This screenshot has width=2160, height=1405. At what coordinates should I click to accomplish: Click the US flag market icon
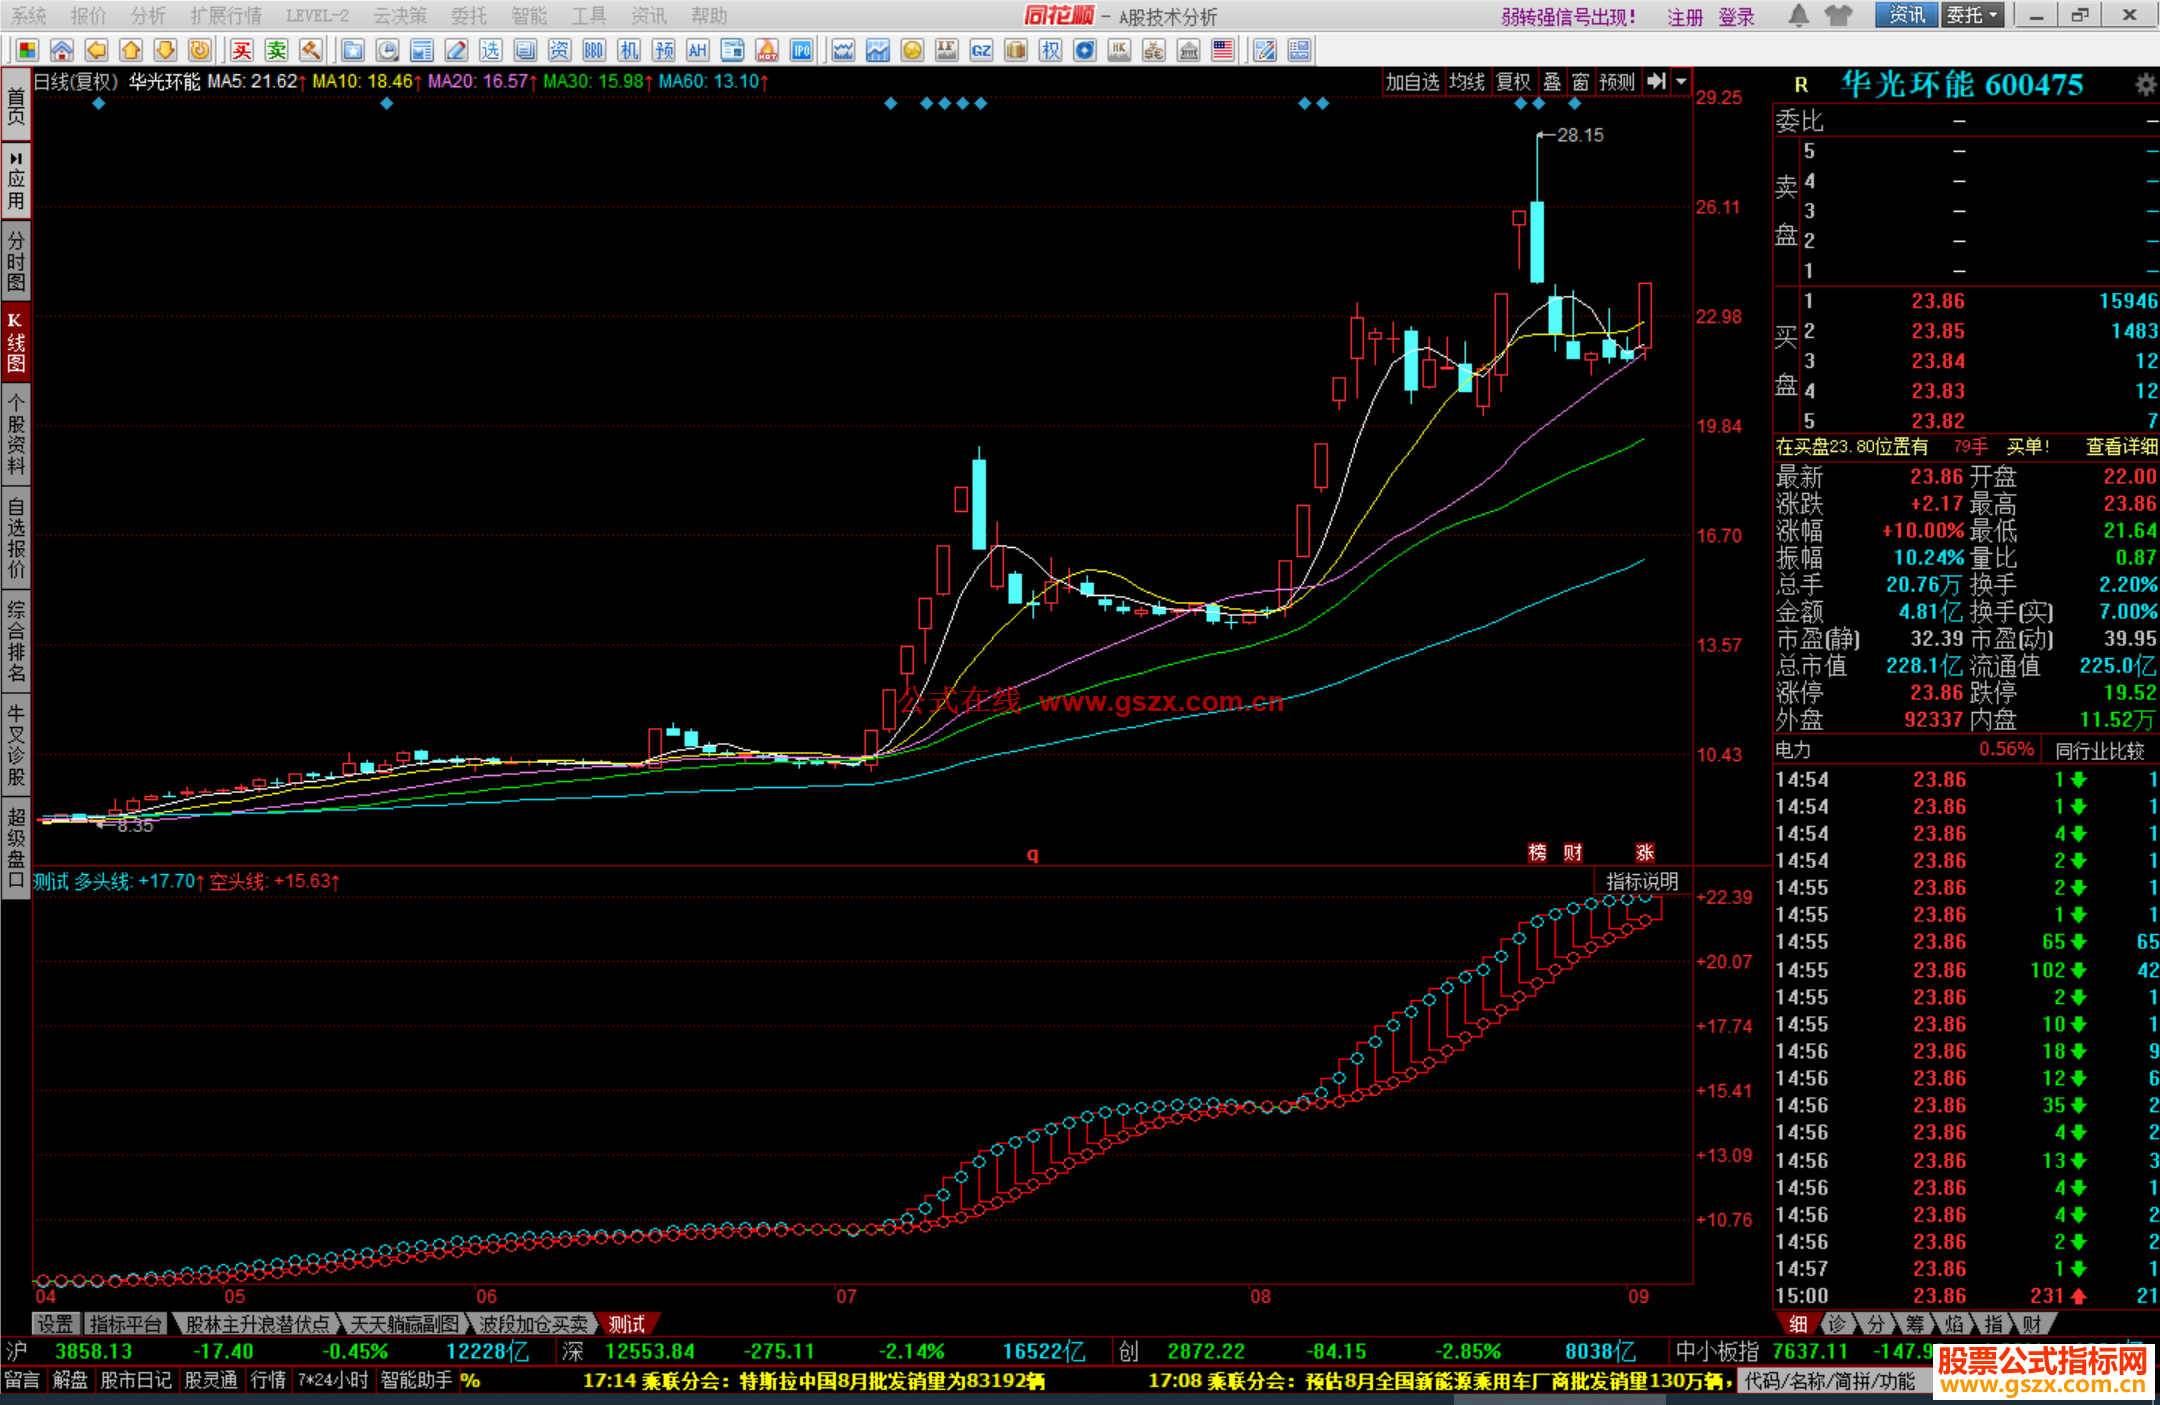tap(1222, 50)
